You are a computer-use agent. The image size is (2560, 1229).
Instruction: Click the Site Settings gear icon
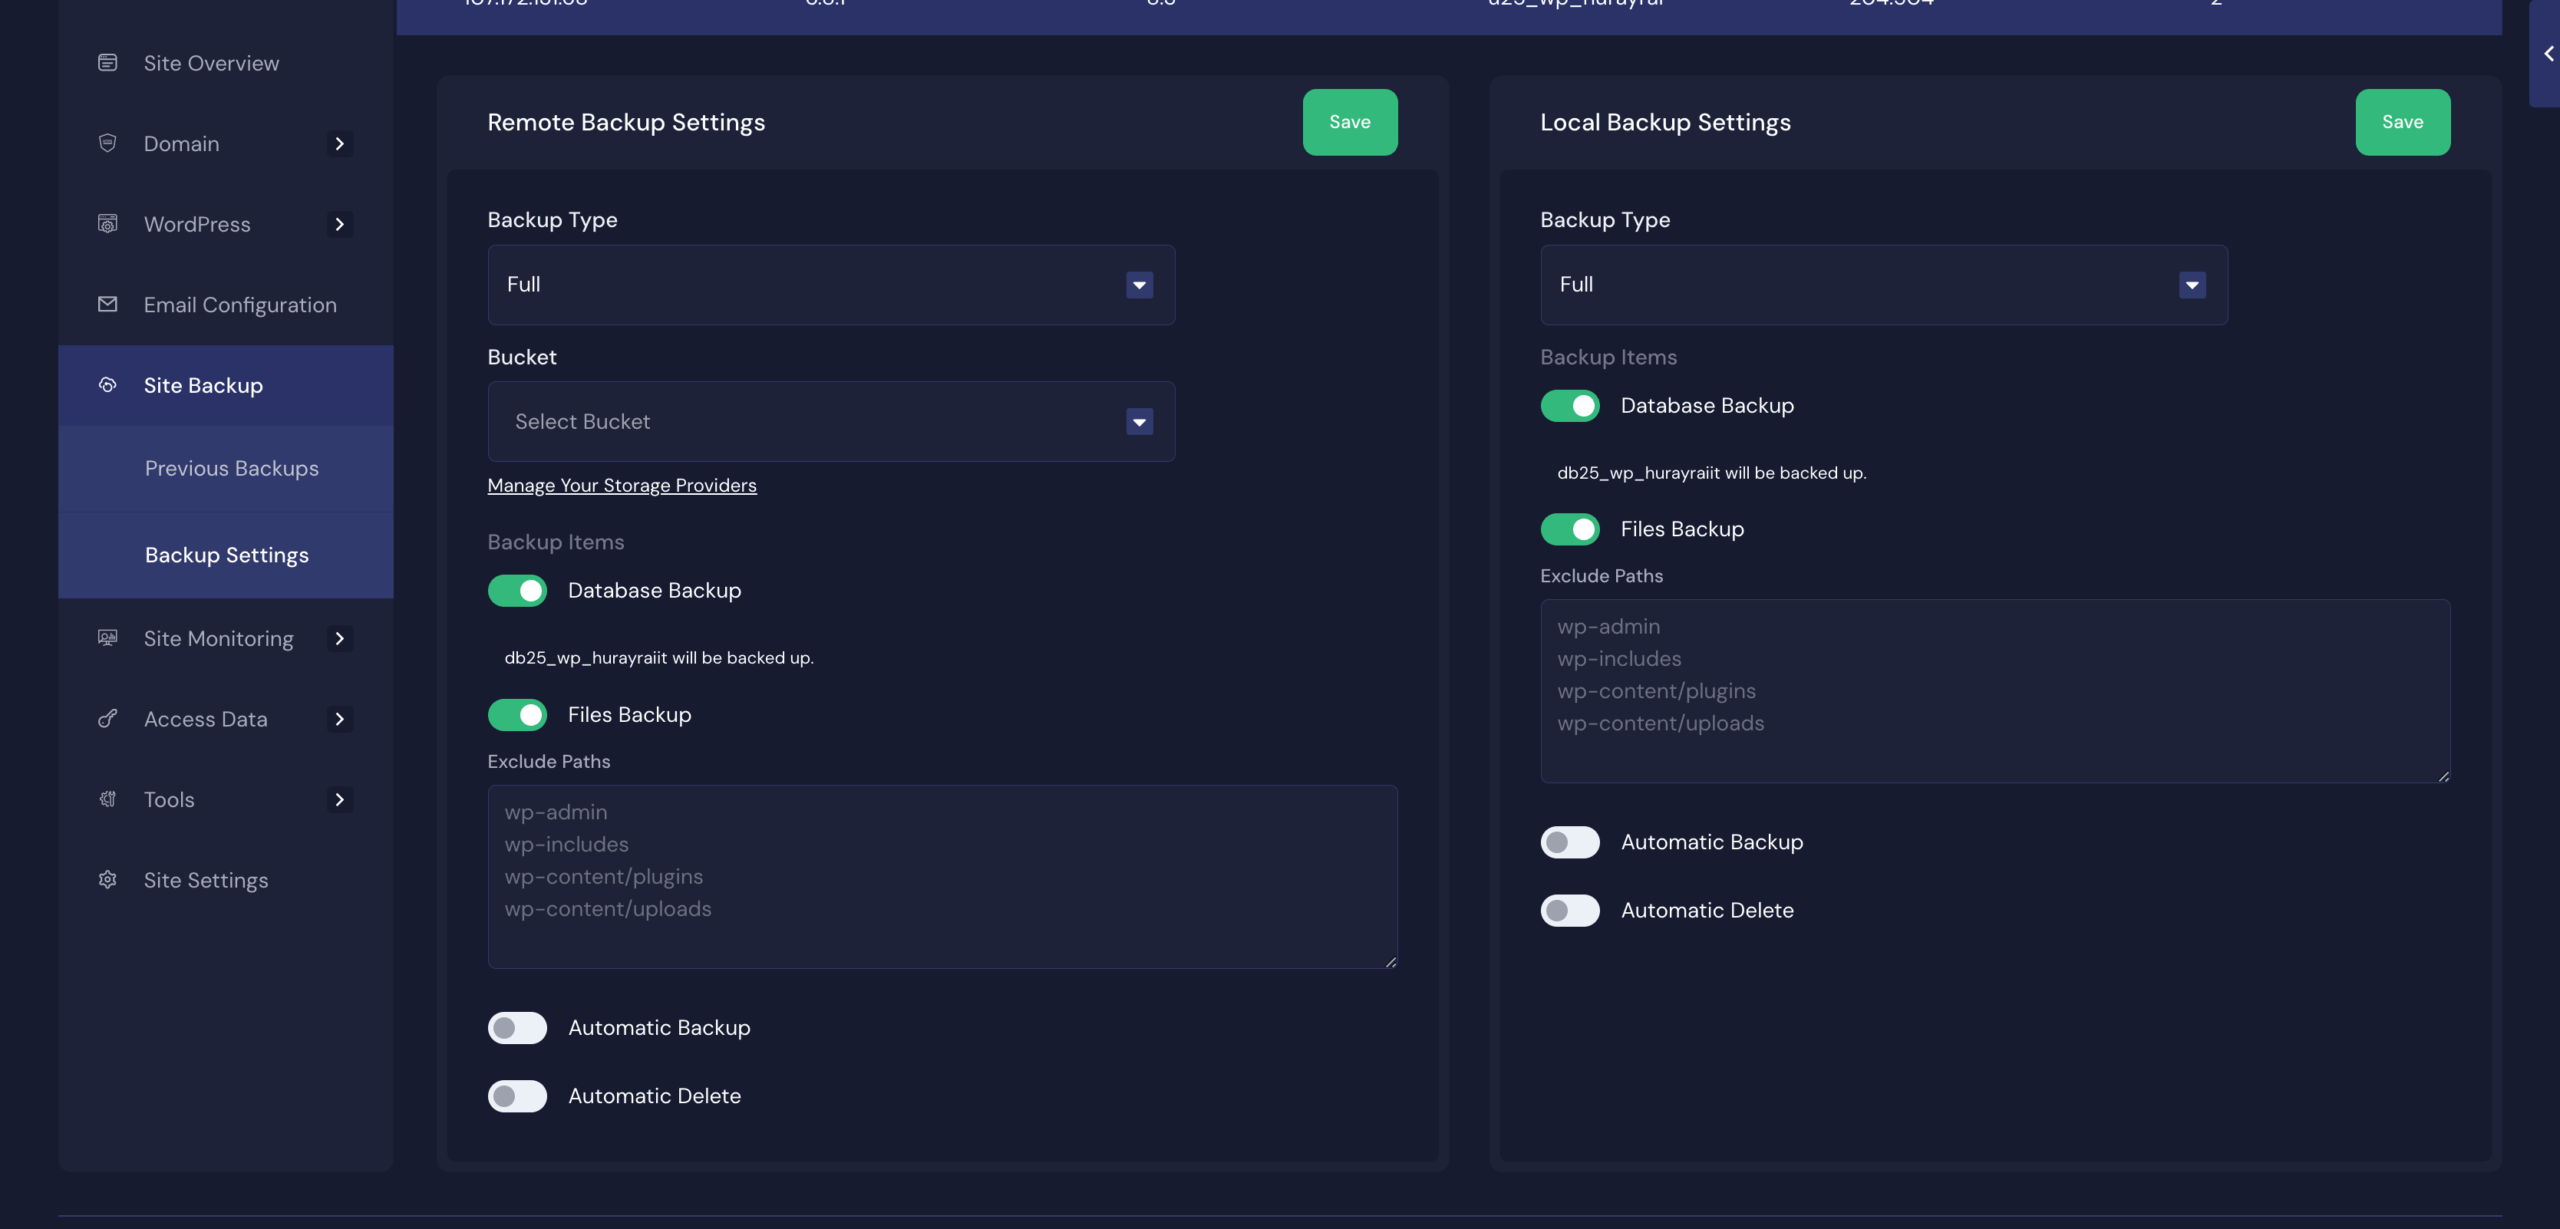point(108,880)
